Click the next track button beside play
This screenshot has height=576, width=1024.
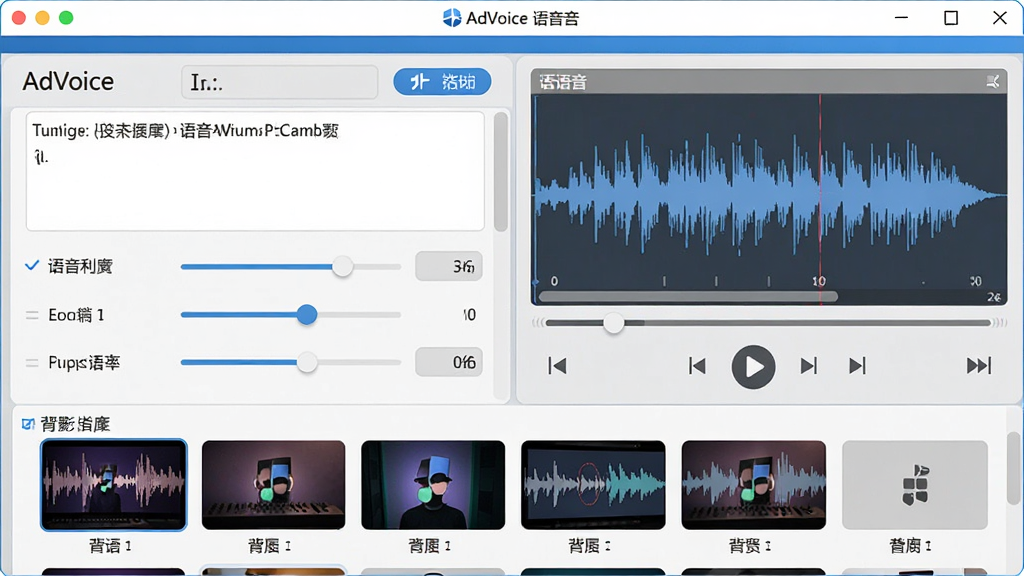808,366
